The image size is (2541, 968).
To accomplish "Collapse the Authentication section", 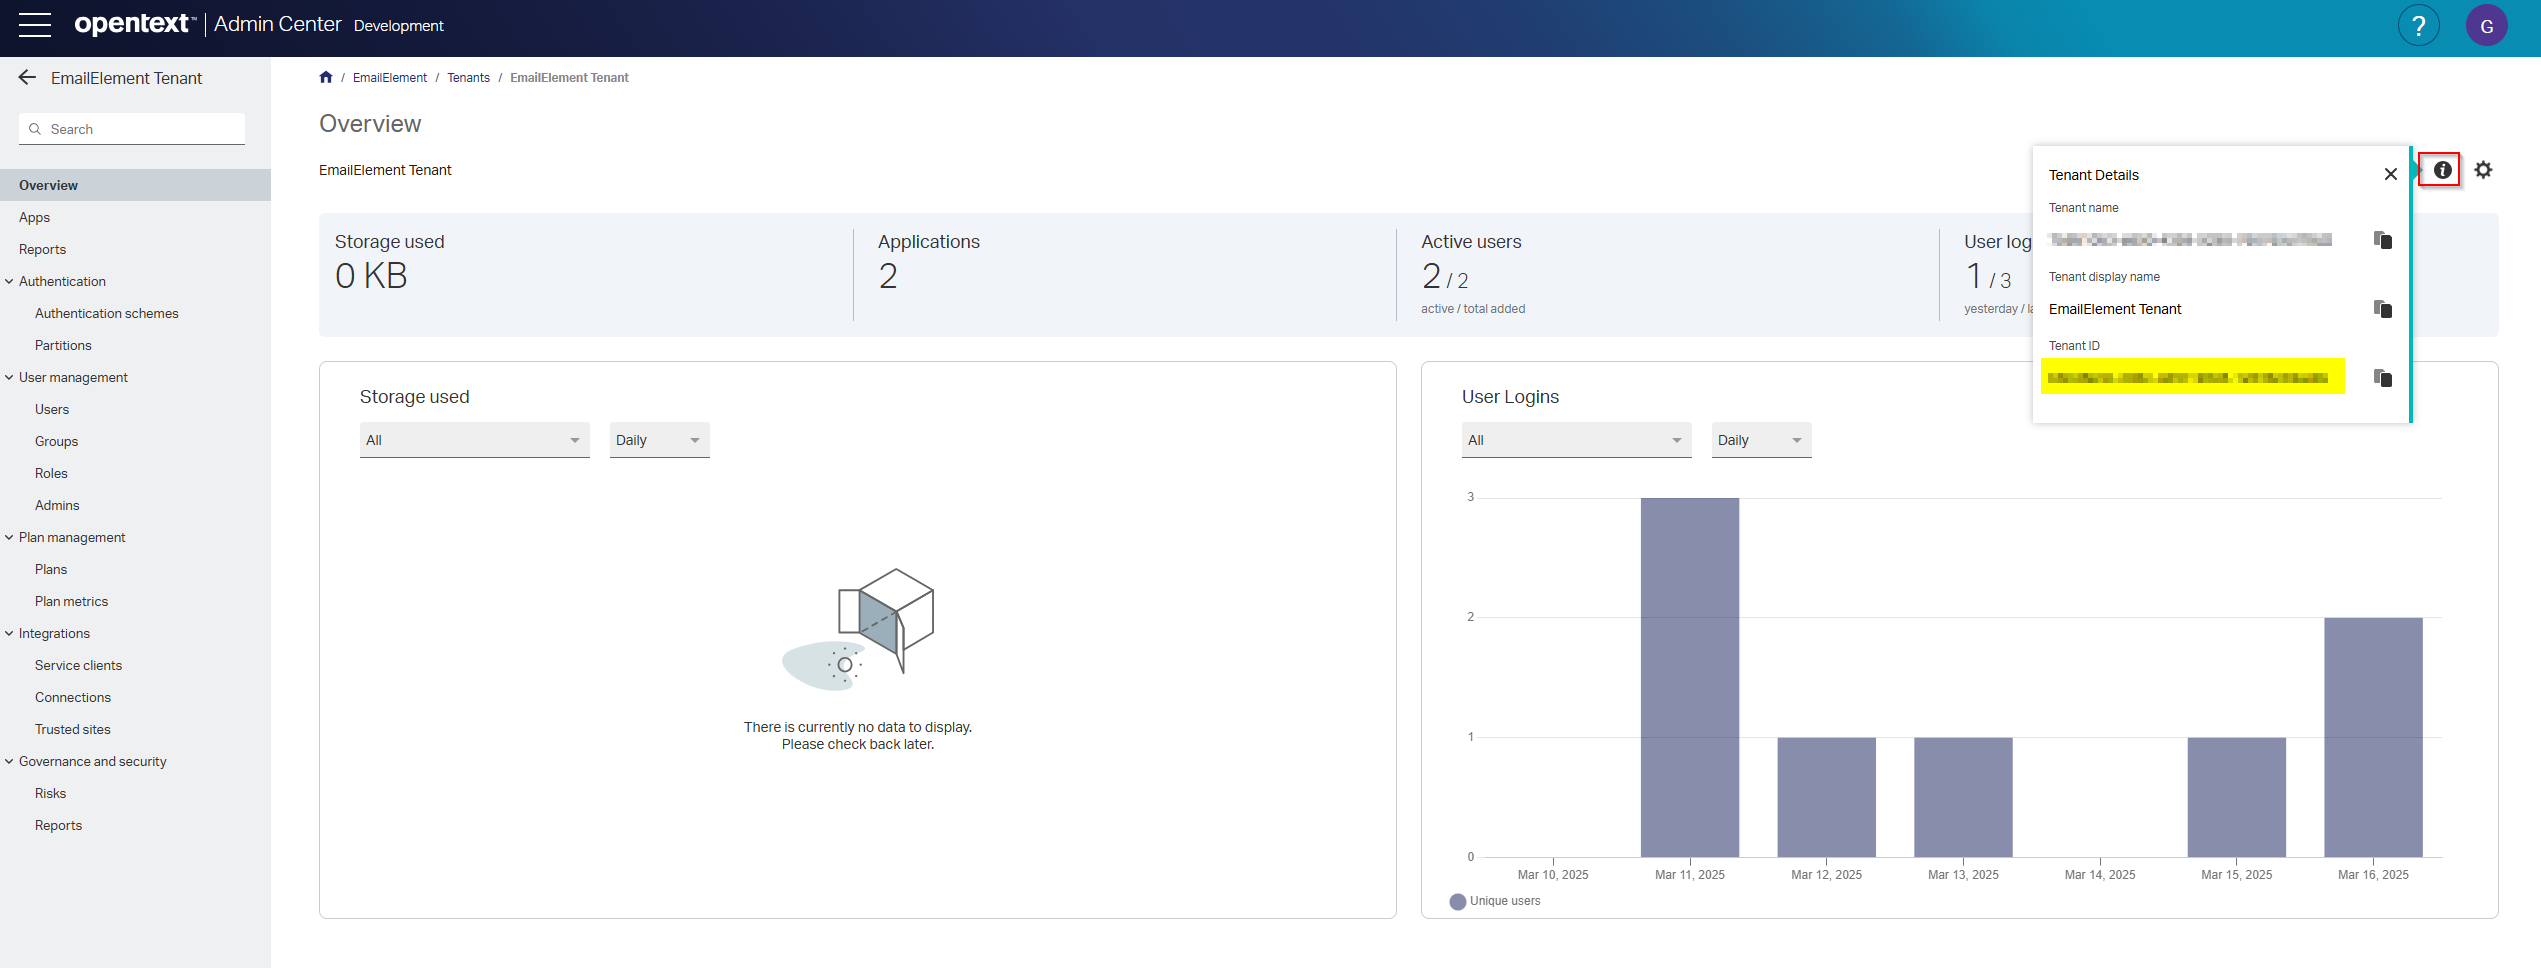I will tap(9, 282).
